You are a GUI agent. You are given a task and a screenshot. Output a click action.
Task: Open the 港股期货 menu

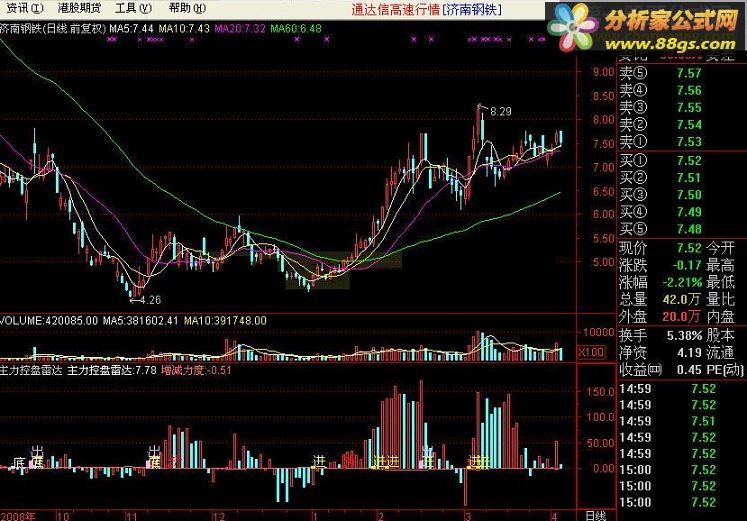(x=79, y=8)
